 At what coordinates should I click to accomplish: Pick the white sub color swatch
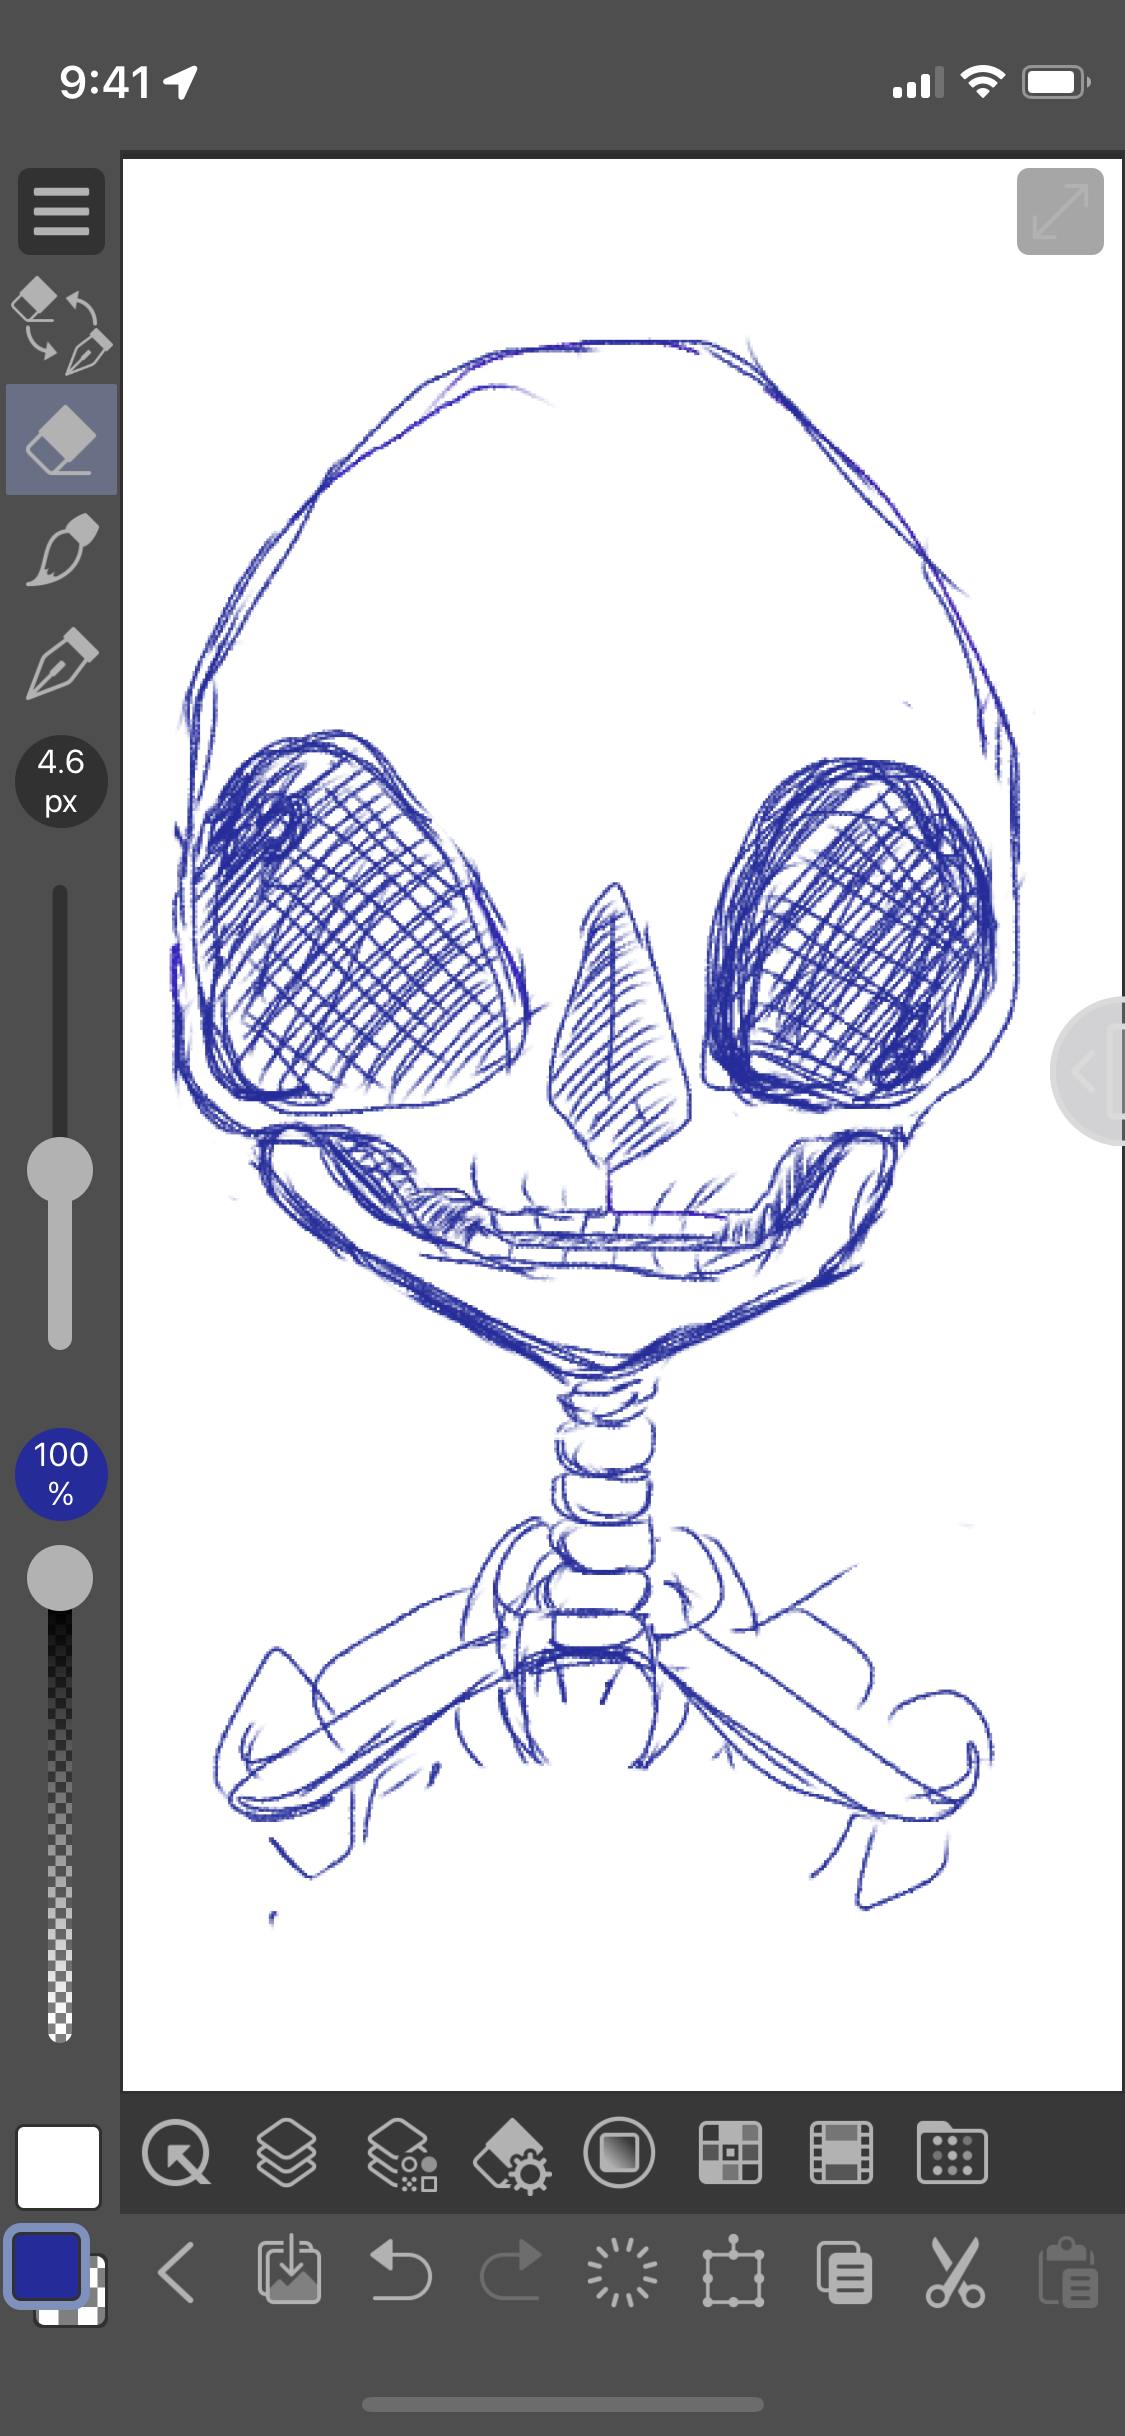tap(58, 2167)
